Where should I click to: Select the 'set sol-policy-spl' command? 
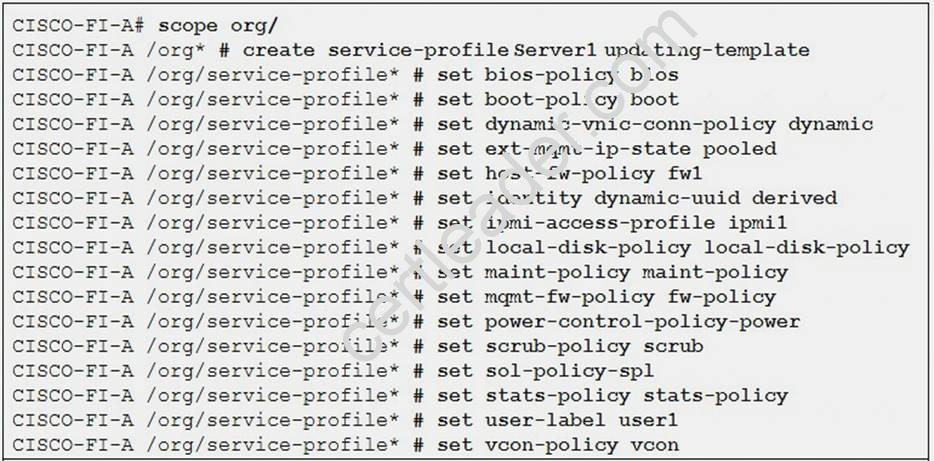tap(546, 372)
